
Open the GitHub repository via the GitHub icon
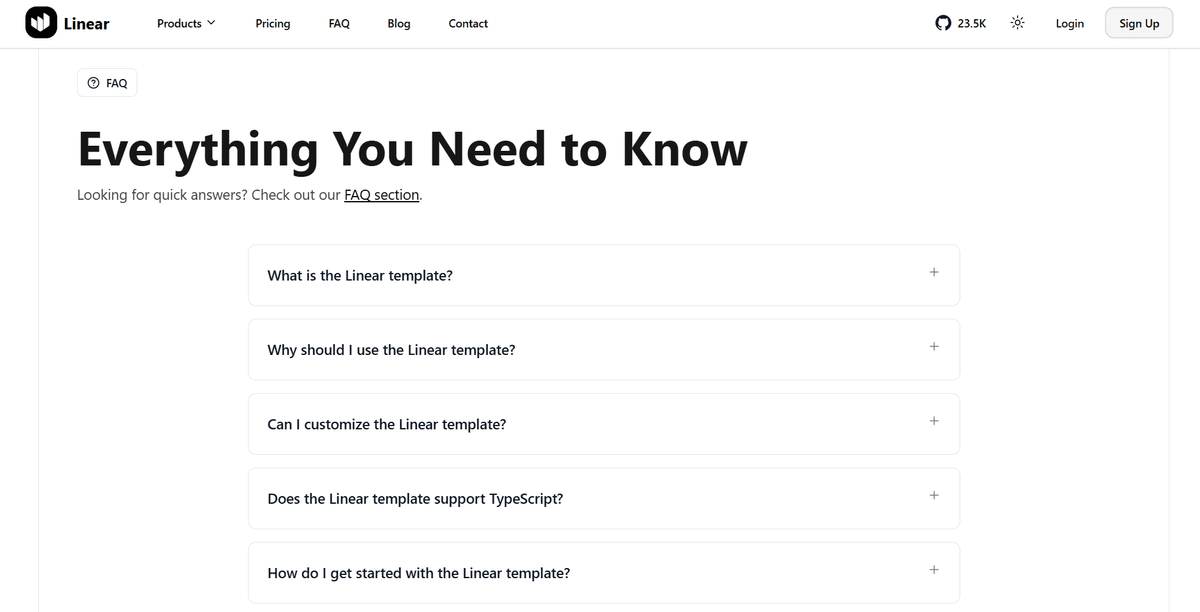pyautogui.click(x=941, y=22)
